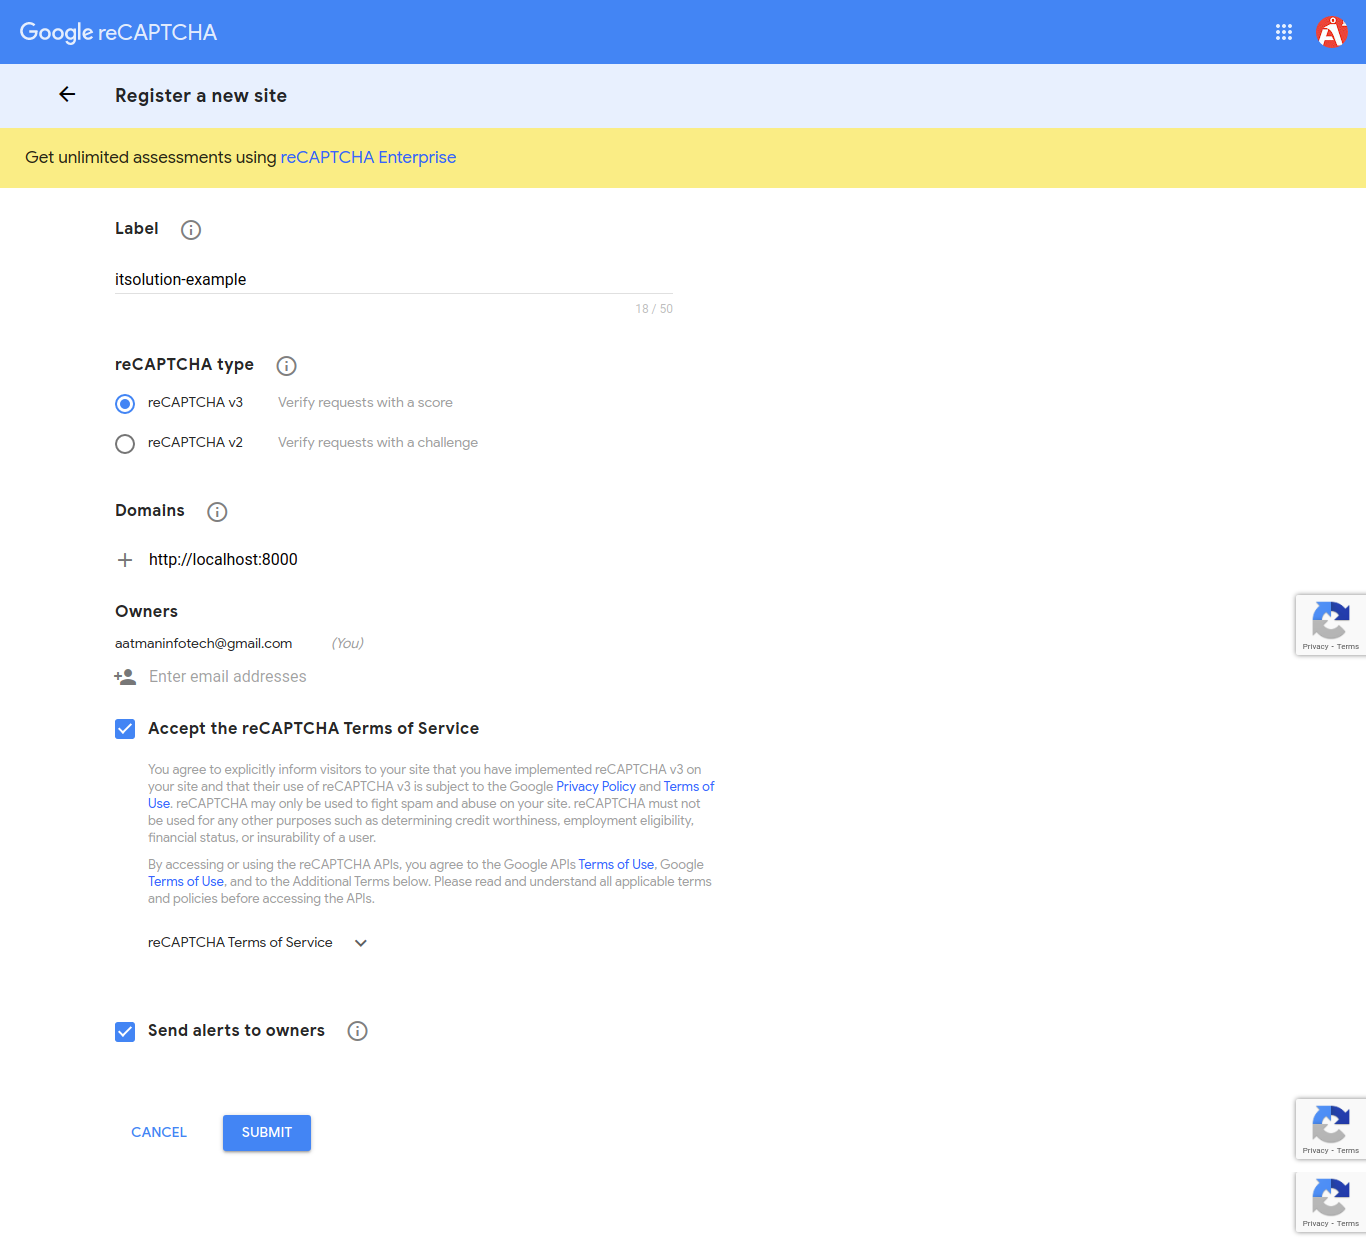Open the account avatar menu
This screenshot has width=1366, height=1248.
pos(1331,32)
